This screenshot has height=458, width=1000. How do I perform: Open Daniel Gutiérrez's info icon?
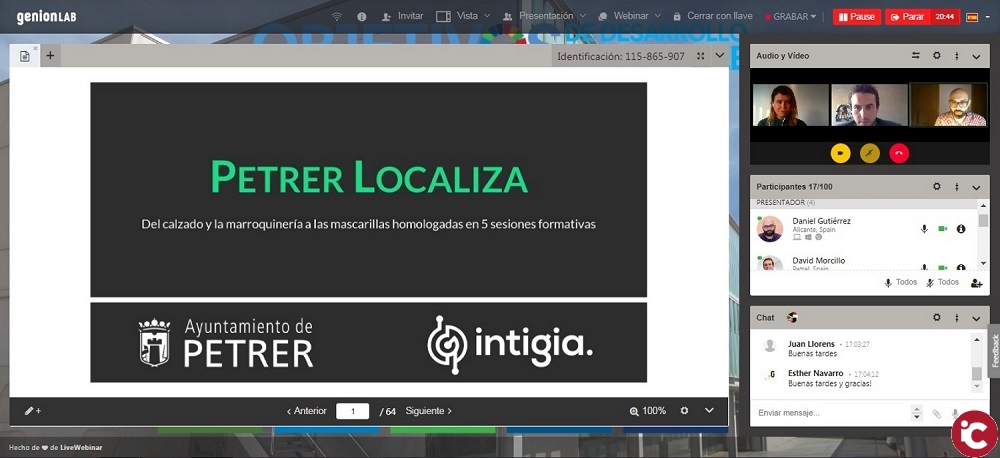tap(961, 229)
